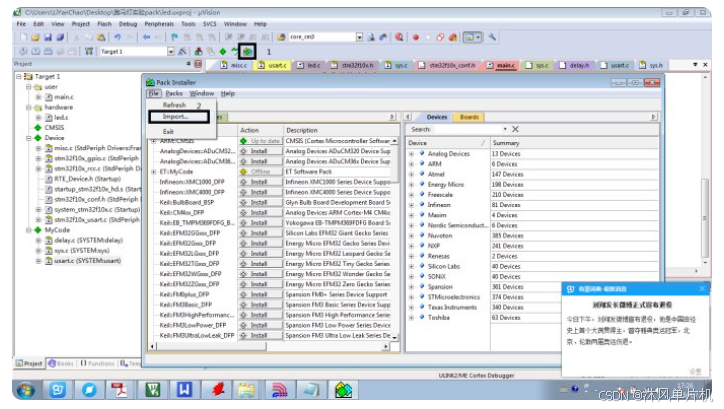
Task: Dismiss the news popup with its X
Action: click(x=702, y=289)
